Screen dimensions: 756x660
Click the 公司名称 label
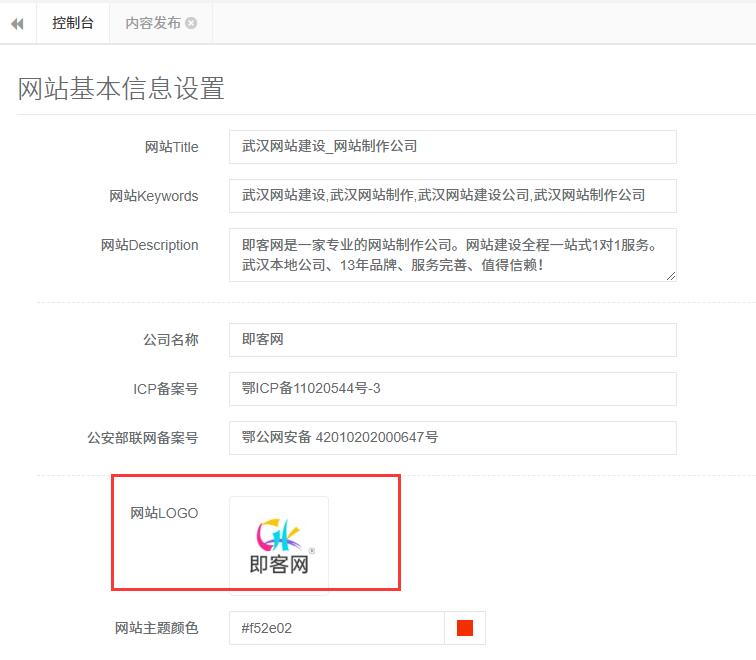click(x=171, y=341)
